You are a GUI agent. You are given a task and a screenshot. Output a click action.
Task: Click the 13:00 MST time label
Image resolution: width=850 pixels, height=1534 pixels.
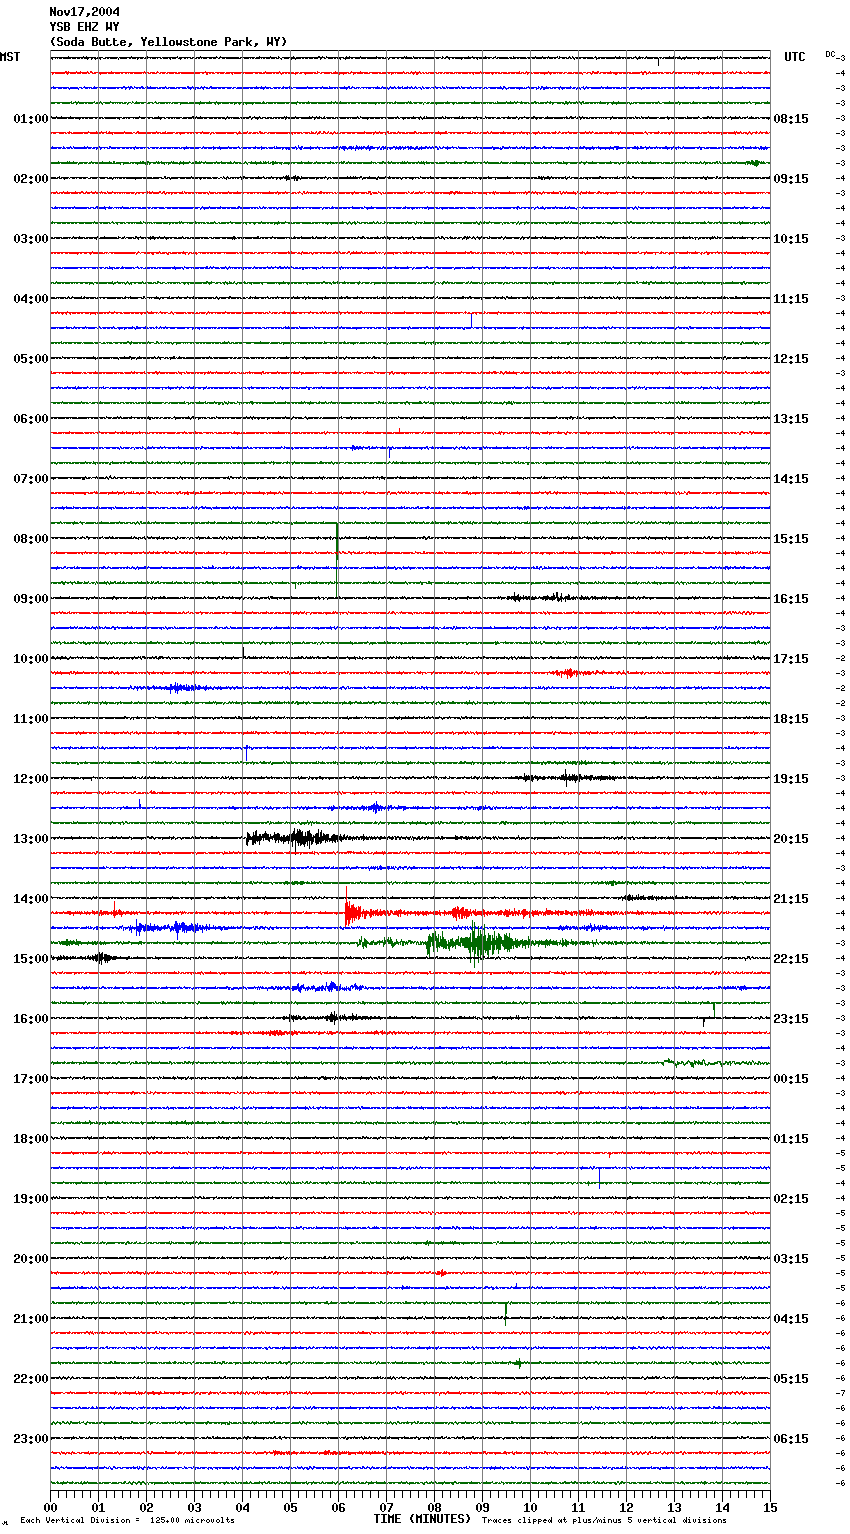(30, 839)
